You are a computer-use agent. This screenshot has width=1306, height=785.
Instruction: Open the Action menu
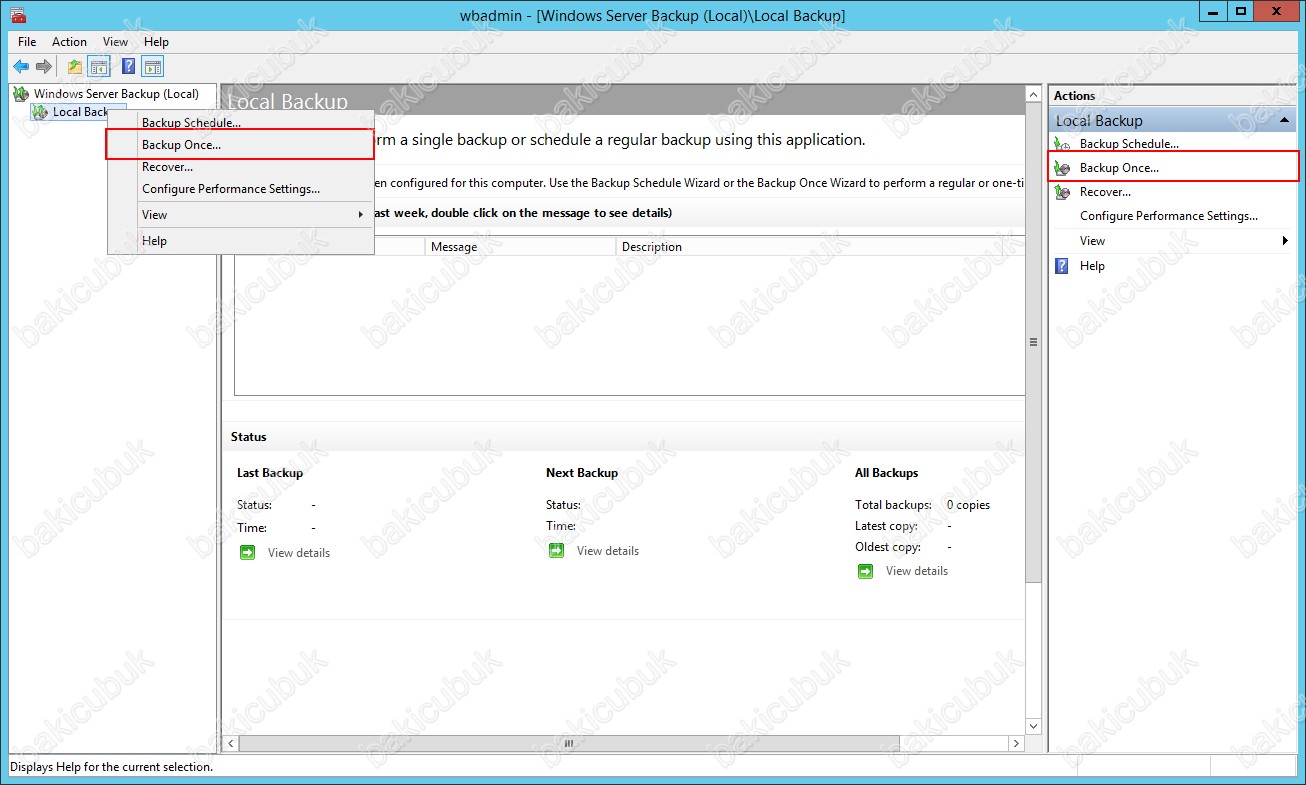click(x=69, y=42)
